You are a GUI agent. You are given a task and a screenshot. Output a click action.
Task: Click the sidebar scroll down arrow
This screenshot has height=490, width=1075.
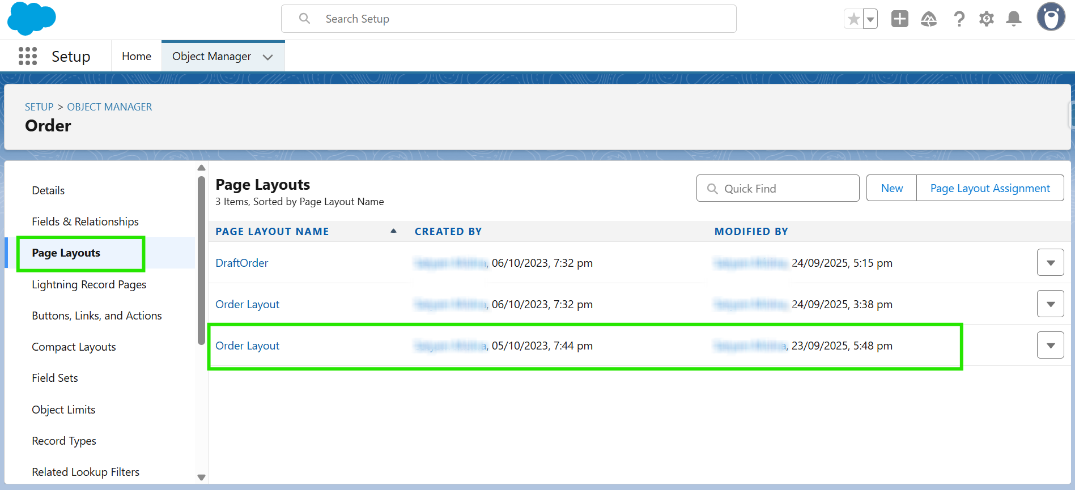pos(201,477)
